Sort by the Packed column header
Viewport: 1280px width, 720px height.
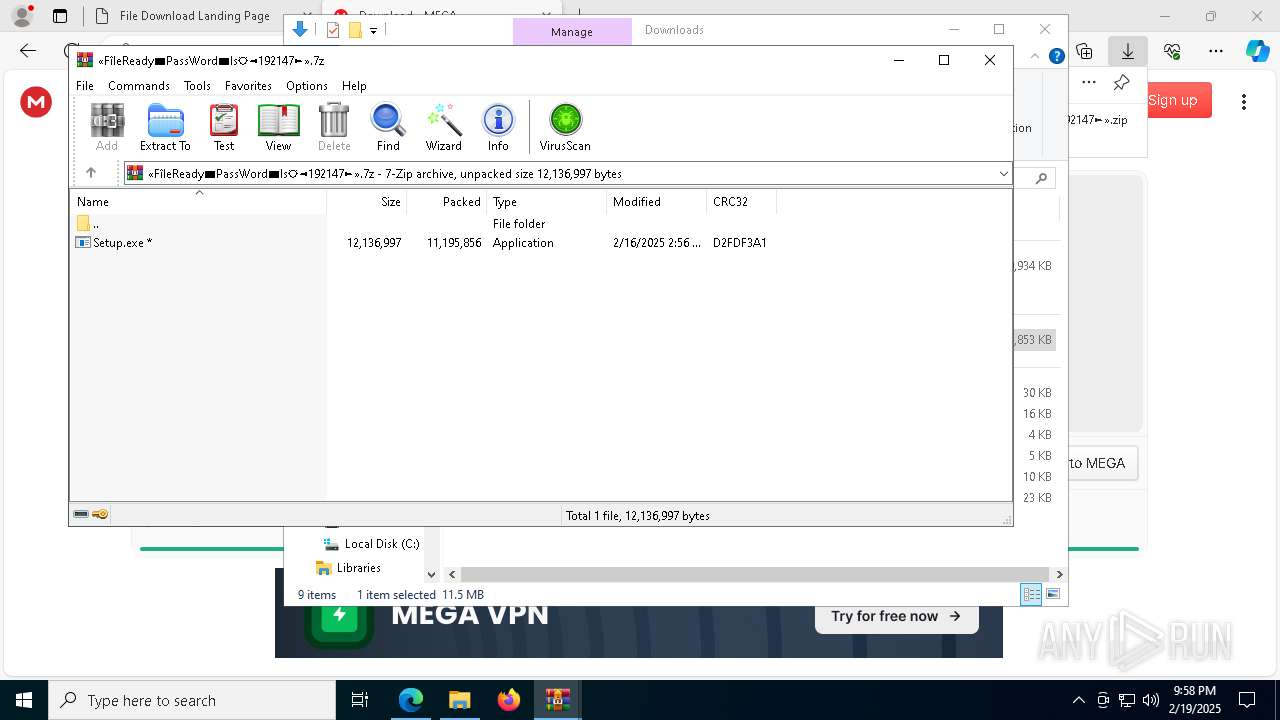click(447, 202)
